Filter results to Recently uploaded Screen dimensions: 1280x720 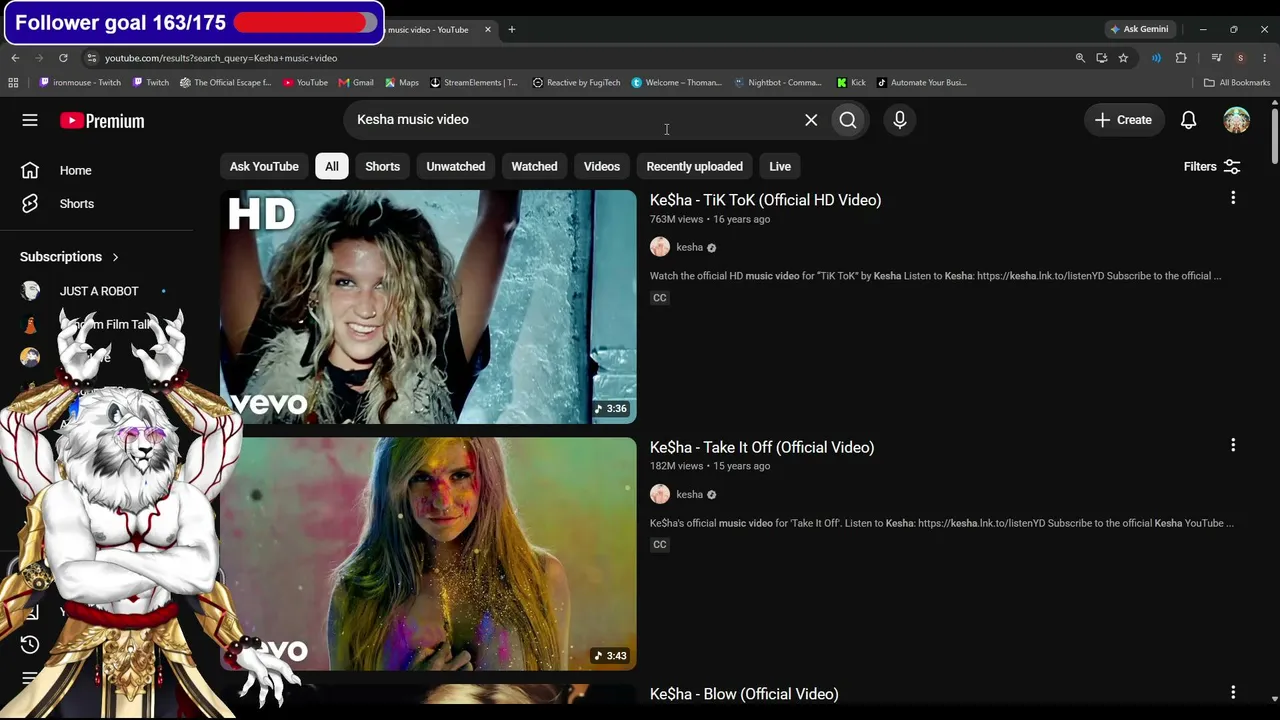(694, 167)
